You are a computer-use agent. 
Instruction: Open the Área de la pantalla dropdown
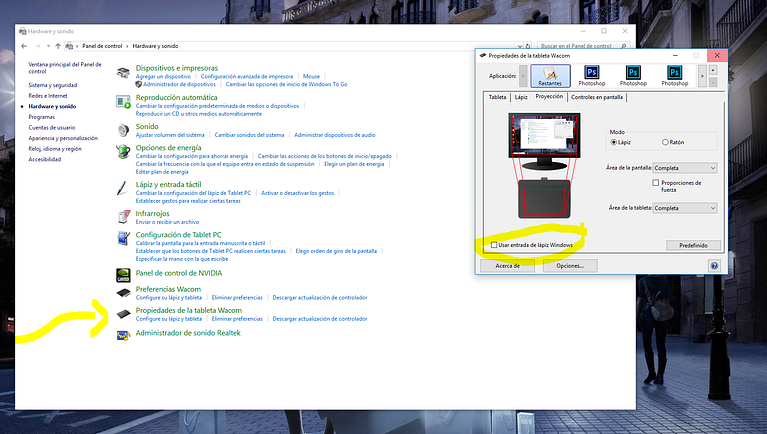(x=685, y=168)
